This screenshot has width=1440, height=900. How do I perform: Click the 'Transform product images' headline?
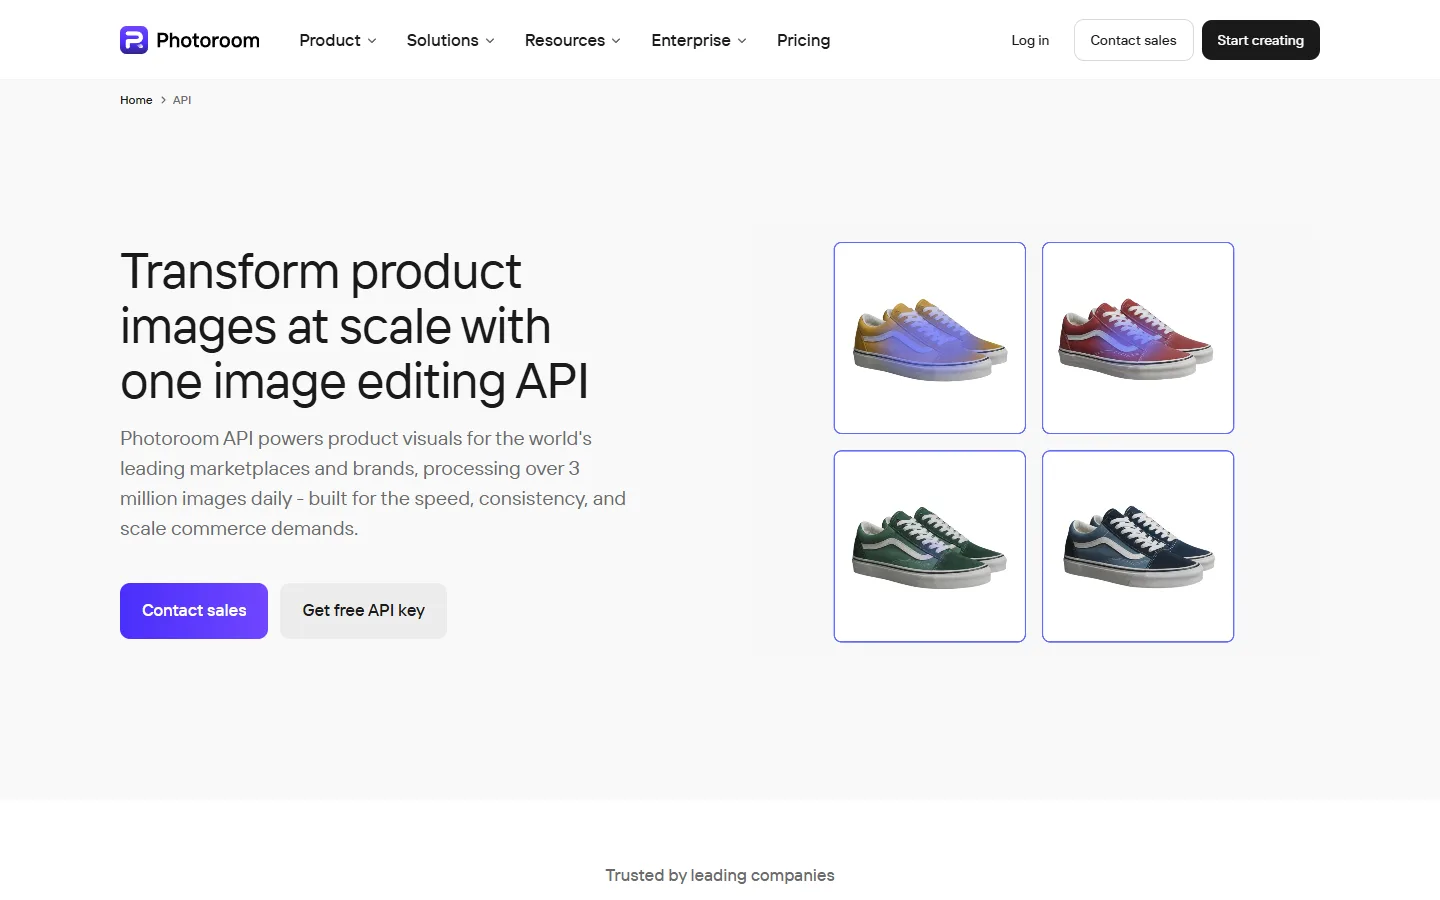(x=354, y=326)
